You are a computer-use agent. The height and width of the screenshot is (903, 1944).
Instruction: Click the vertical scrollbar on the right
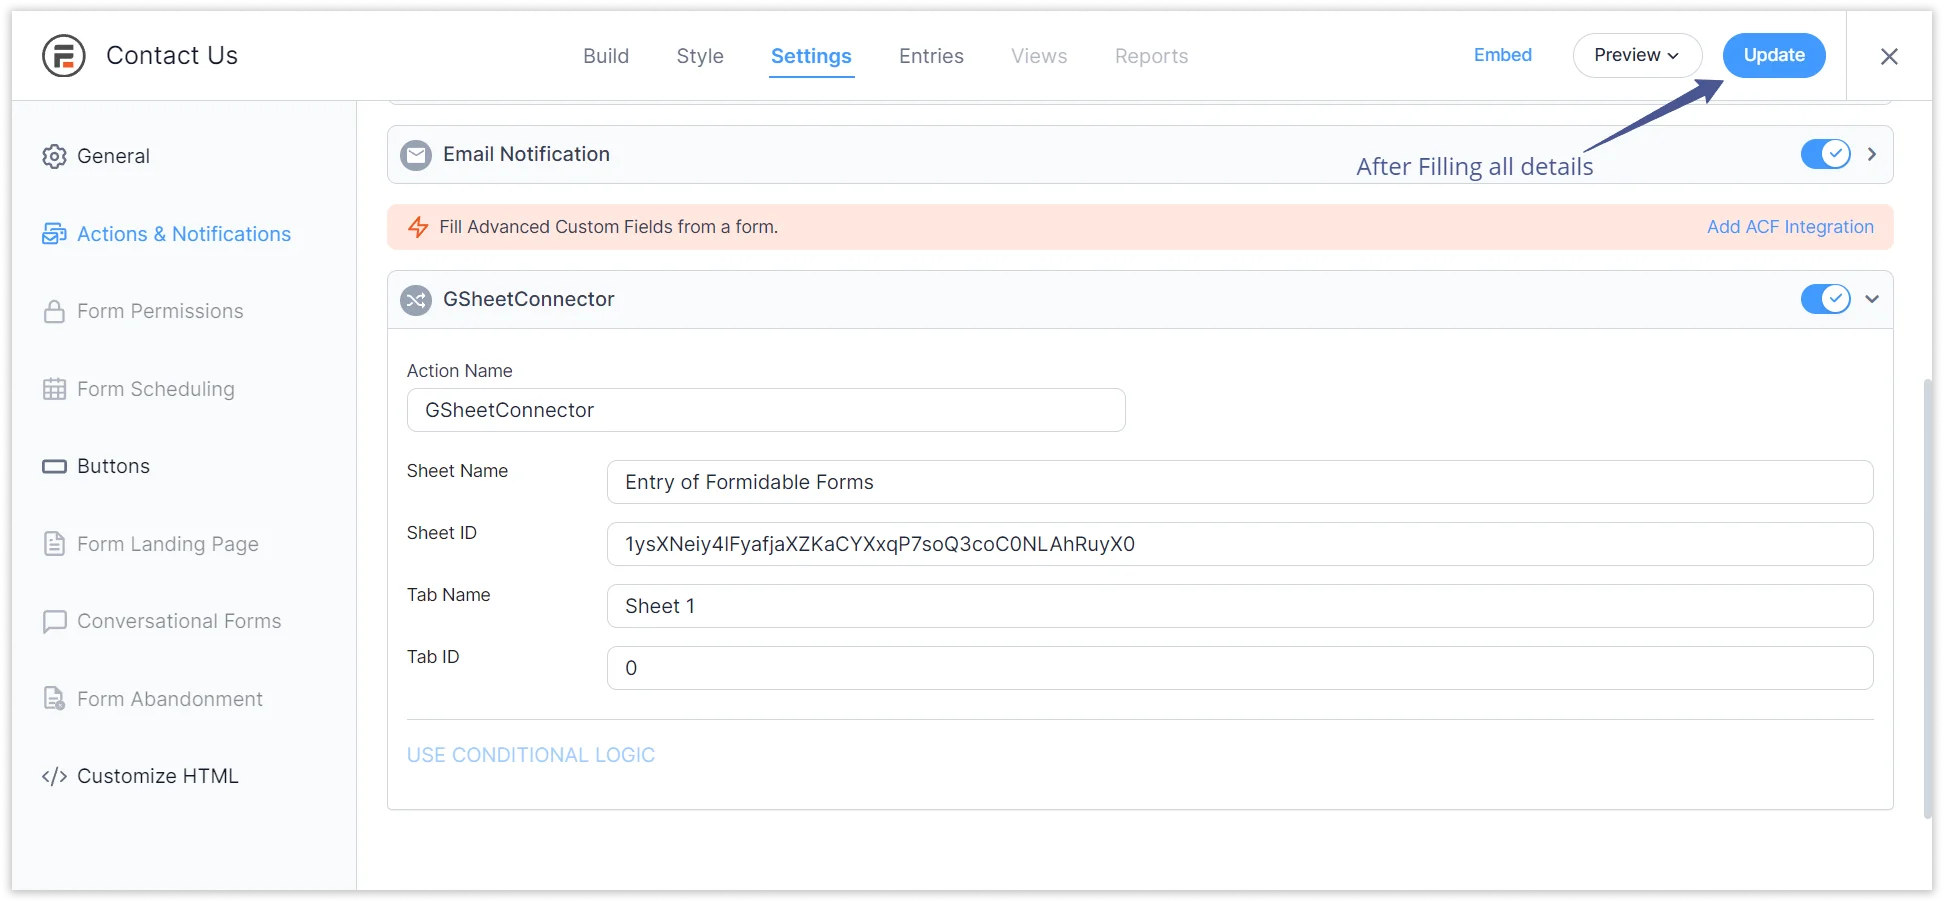point(1927,600)
